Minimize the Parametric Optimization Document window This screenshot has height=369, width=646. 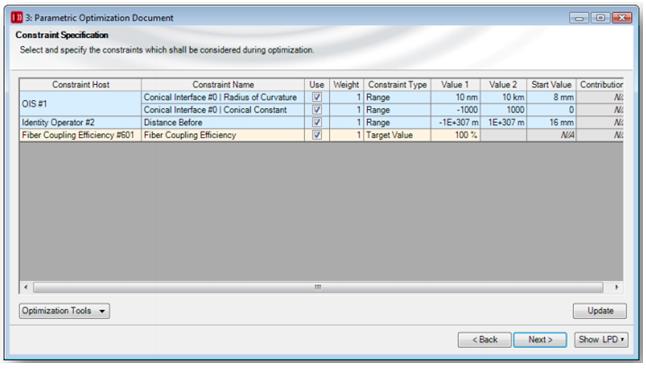pyautogui.click(x=579, y=18)
